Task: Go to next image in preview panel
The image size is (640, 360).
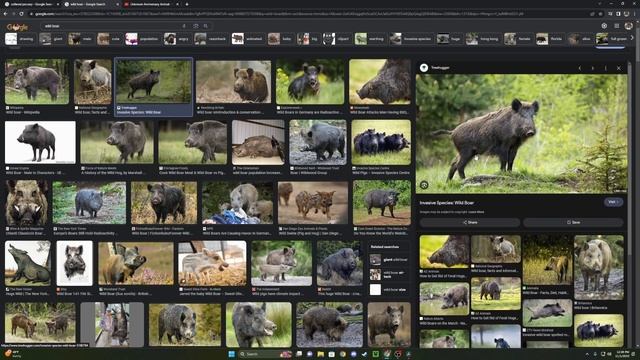Action: tap(593, 68)
